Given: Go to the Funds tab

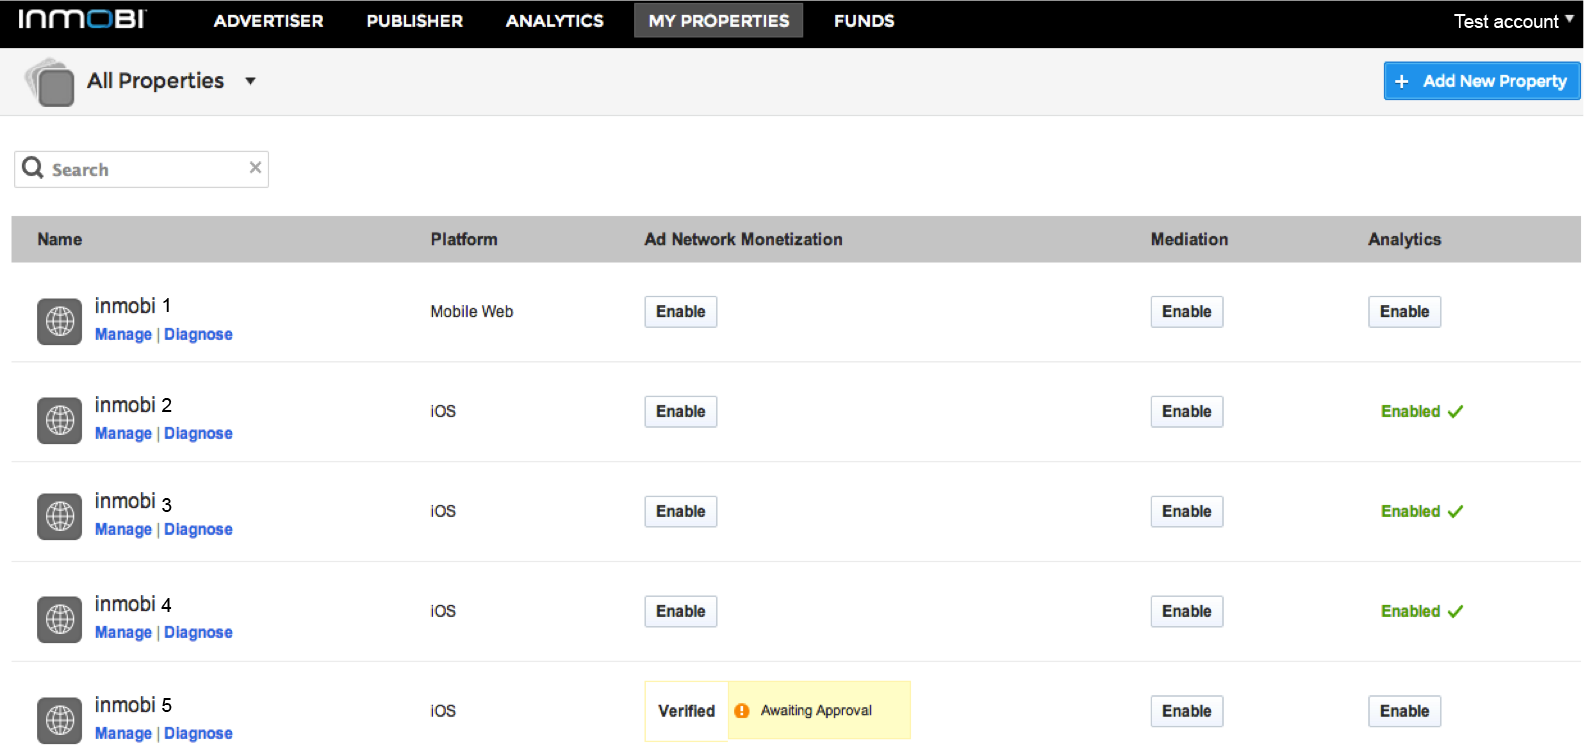Looking at the screenshot, I should tap(864, 21).
